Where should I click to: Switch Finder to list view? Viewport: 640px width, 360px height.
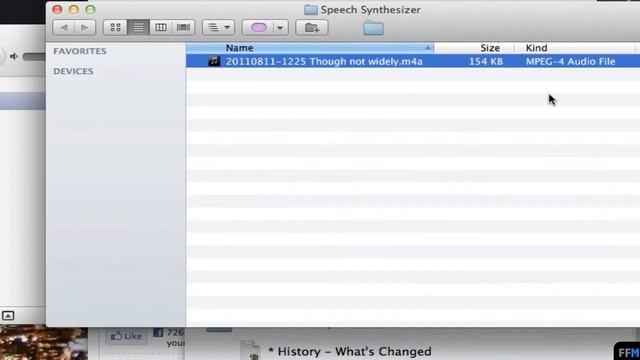coord(138,27)
